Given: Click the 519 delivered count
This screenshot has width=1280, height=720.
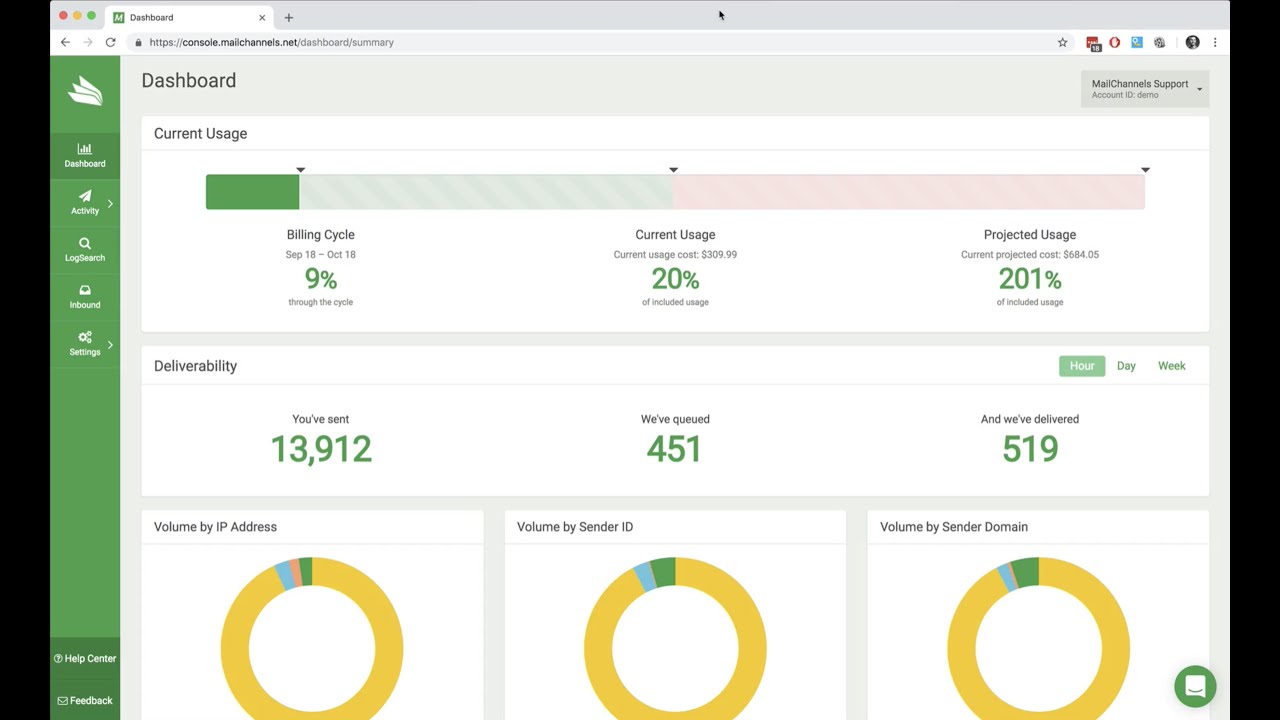Looking at the screenshot, I should coord(1030,449).
